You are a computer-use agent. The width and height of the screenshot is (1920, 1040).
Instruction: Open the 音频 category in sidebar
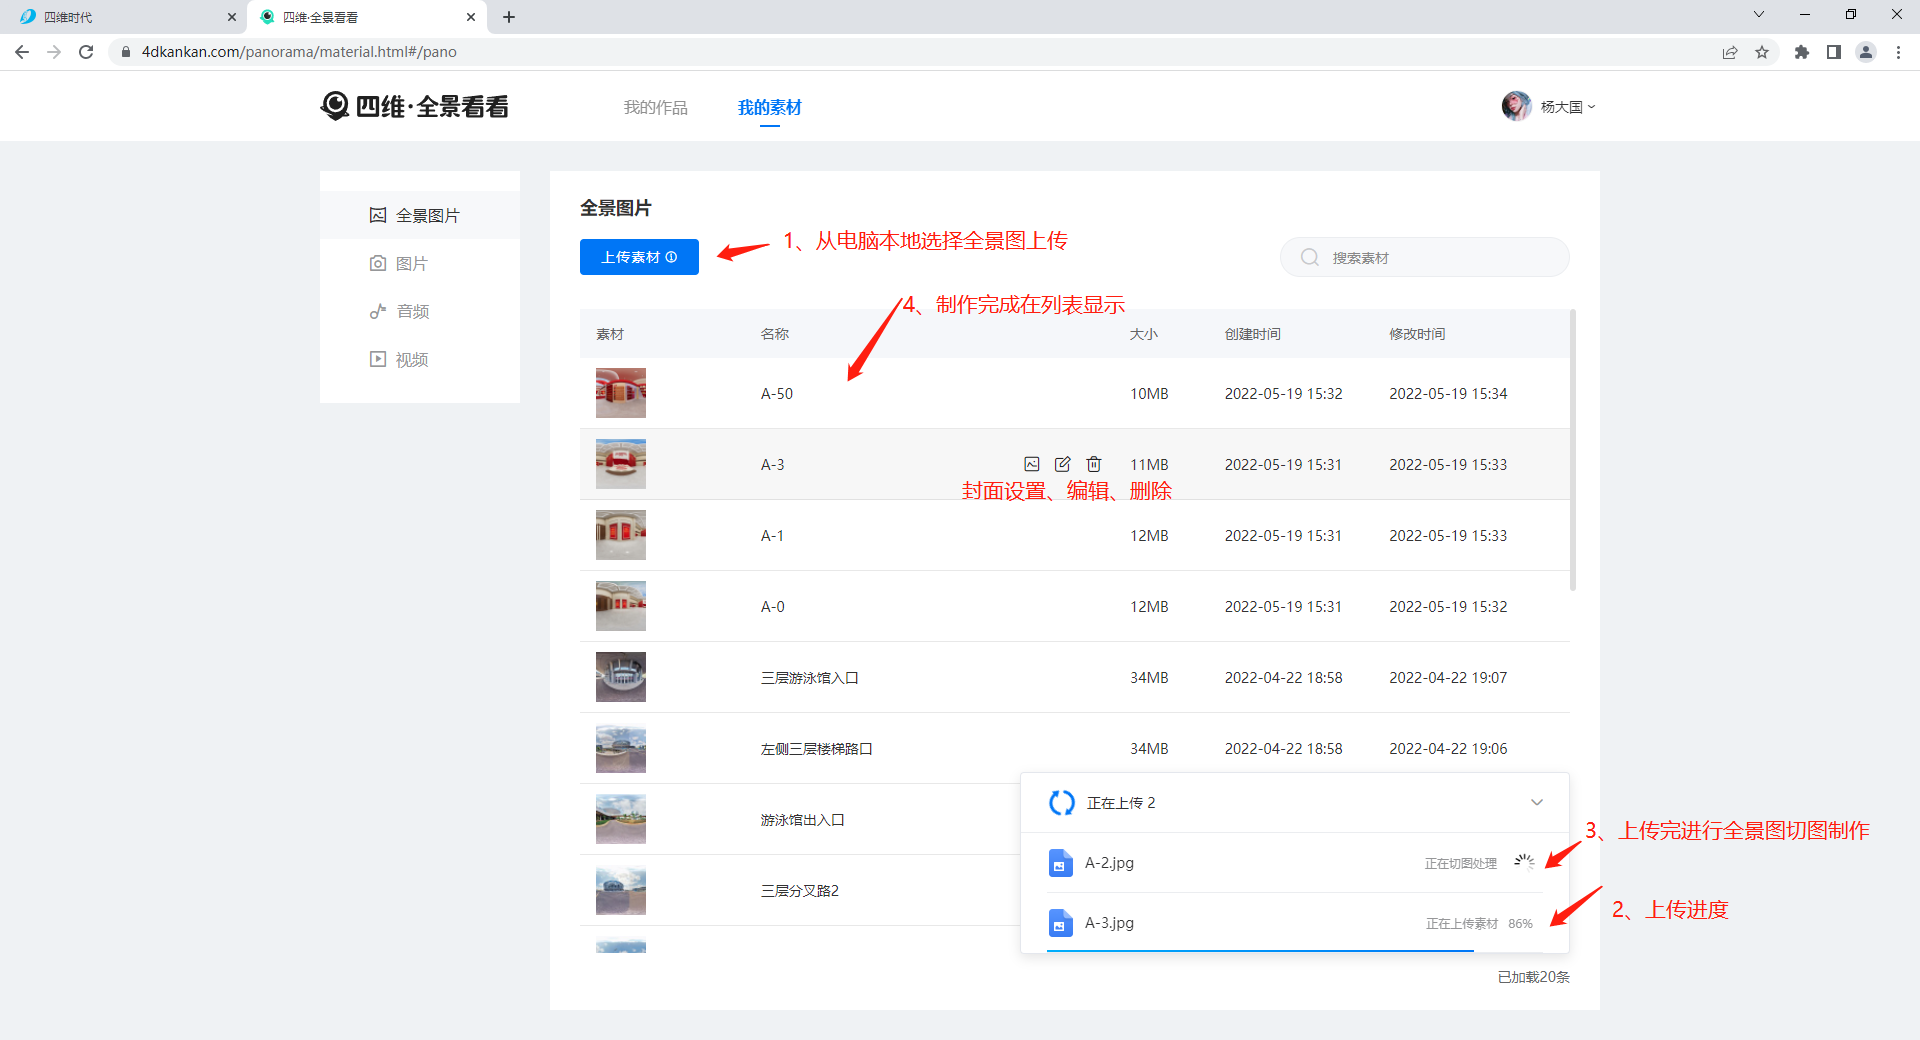(x=412, y=311)
